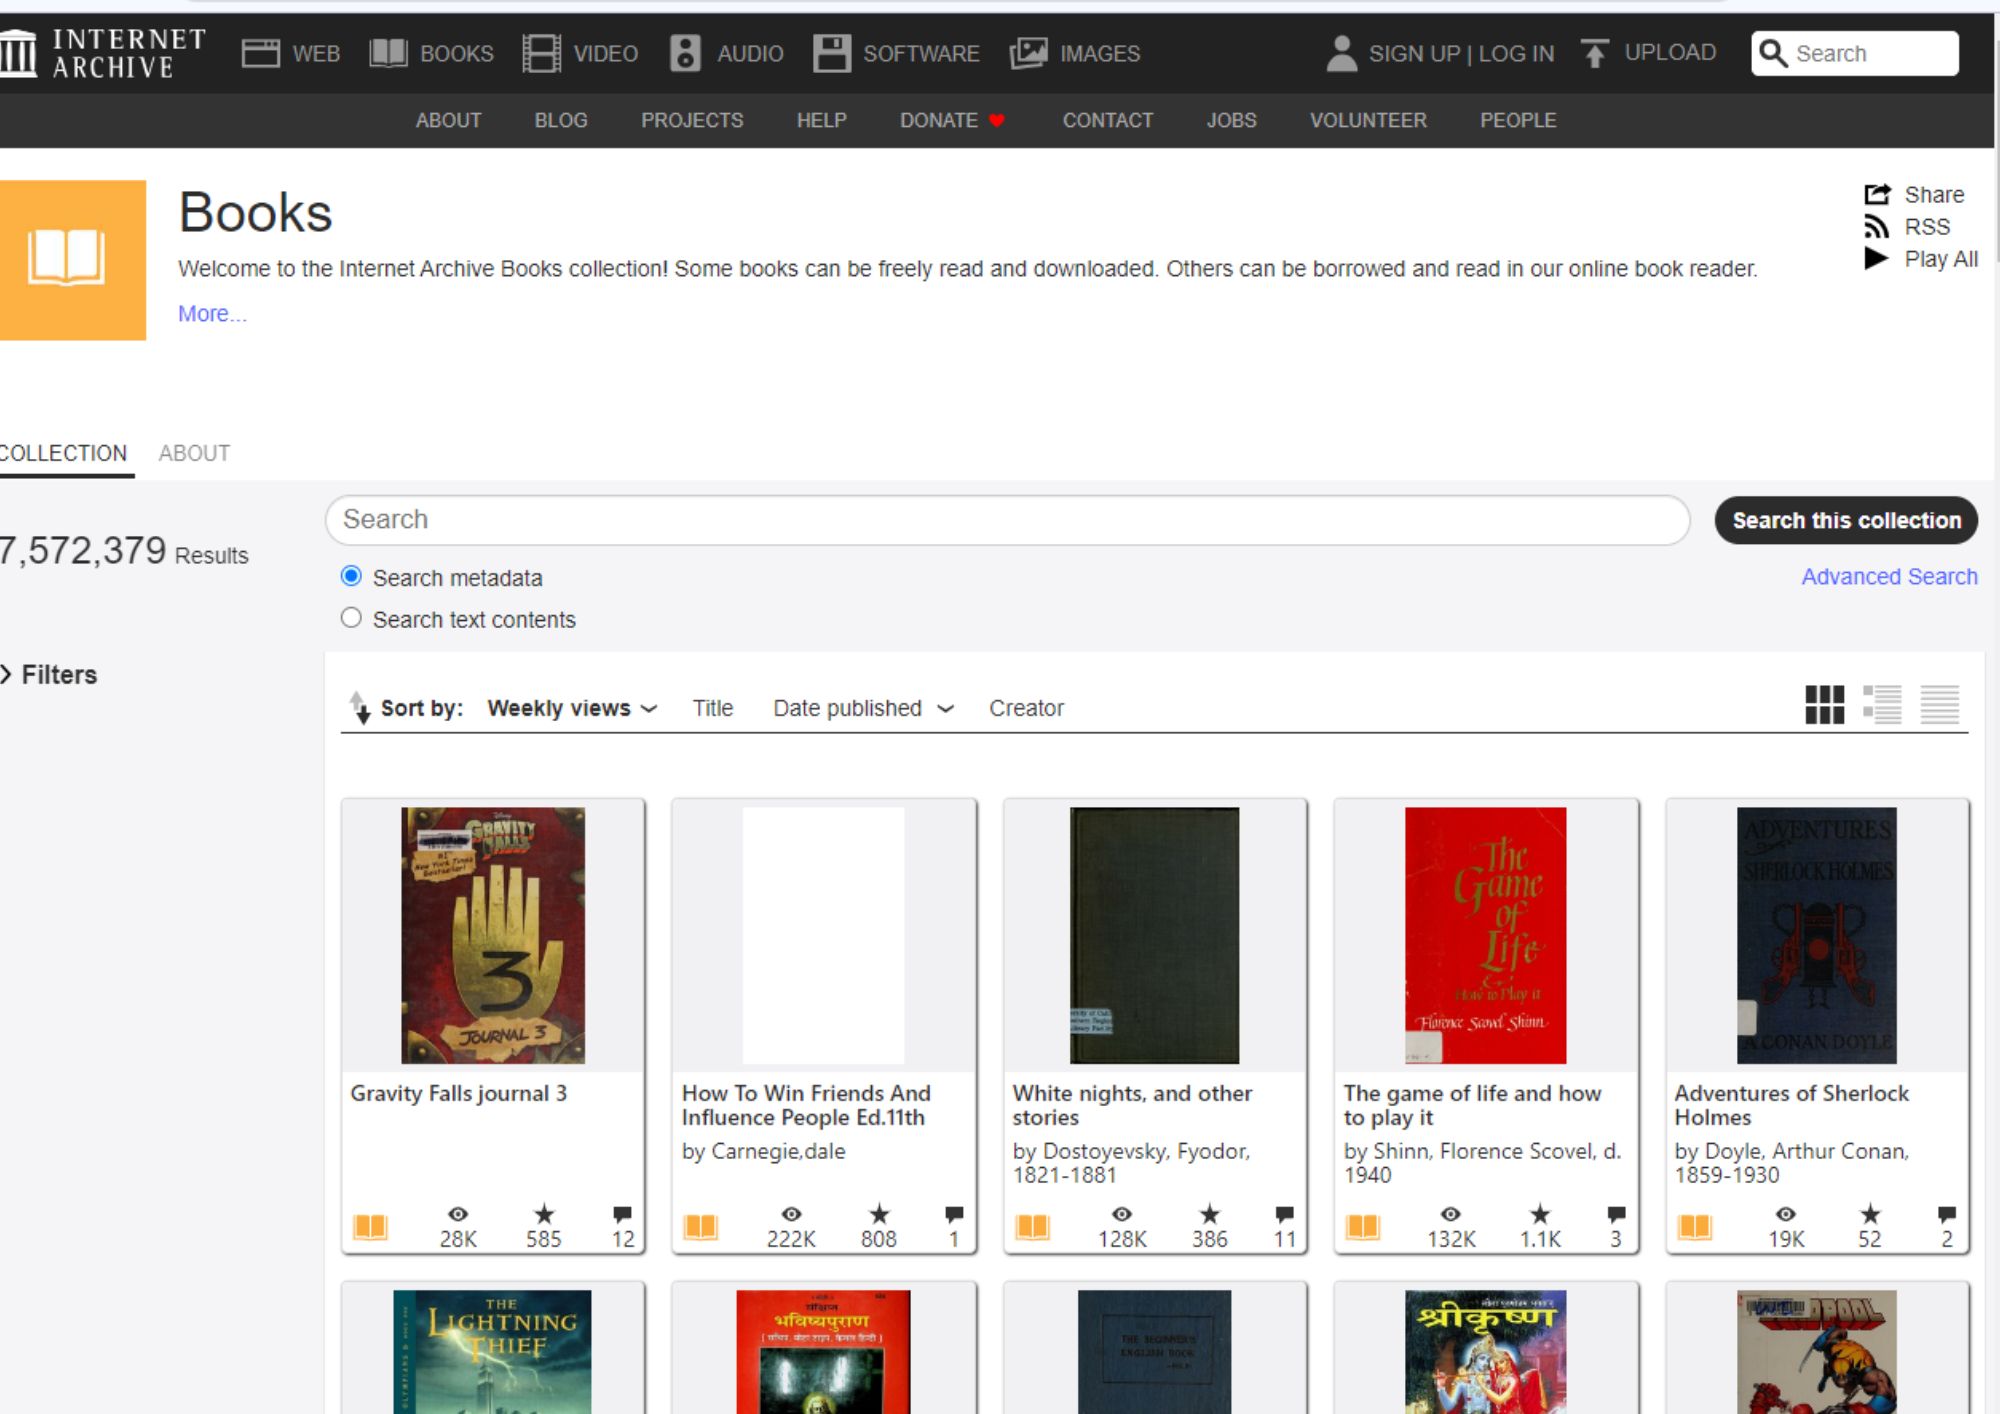Click the user profile silhouette icon
The image size is (2000, 1414).
[x=1341, y=53]
